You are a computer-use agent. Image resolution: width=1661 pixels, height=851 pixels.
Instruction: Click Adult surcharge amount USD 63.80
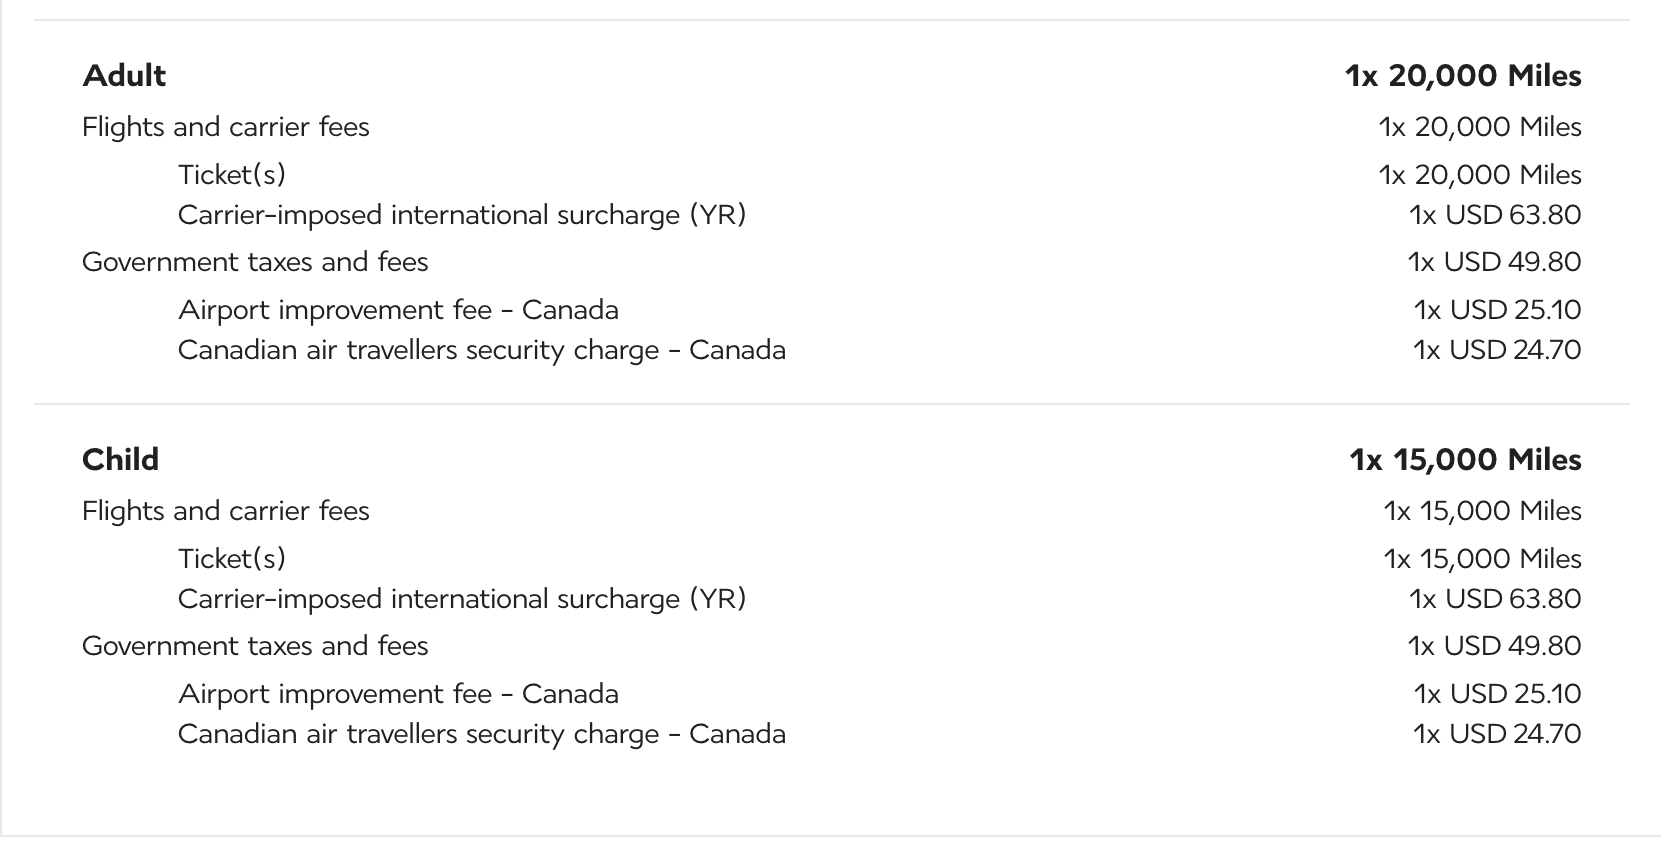coord(1494,215)
